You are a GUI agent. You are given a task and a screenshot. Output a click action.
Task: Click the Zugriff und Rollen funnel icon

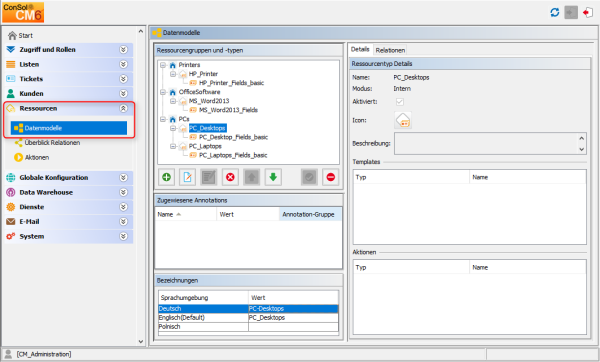pyautogui.click(x=11, y=49)
